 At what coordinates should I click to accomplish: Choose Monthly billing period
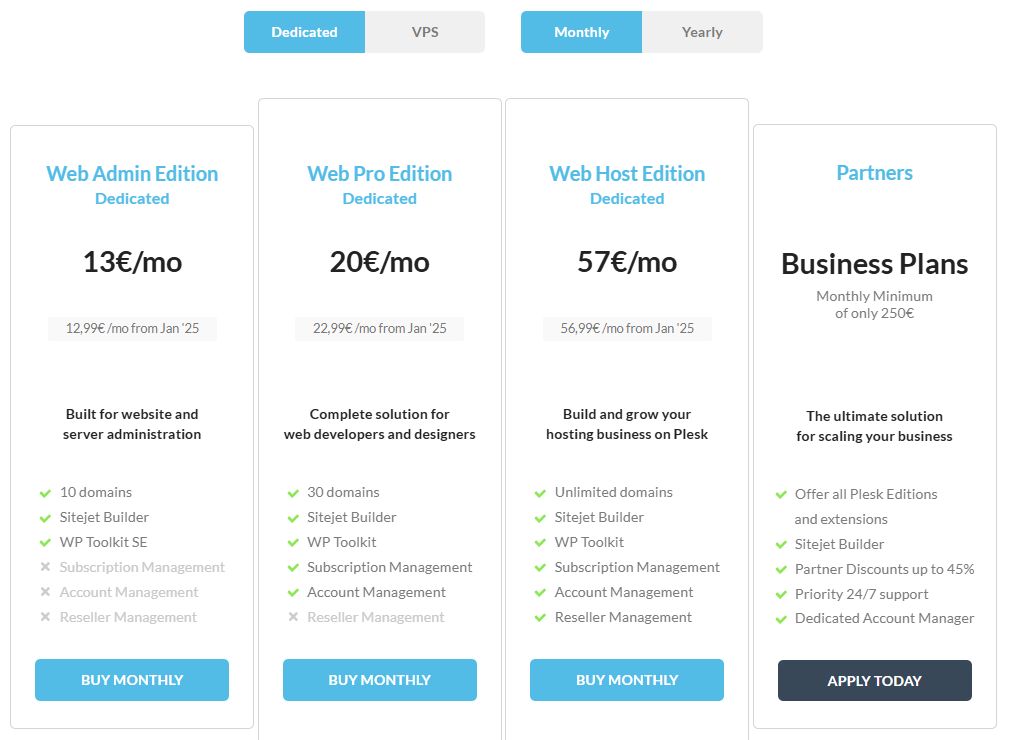581,32
